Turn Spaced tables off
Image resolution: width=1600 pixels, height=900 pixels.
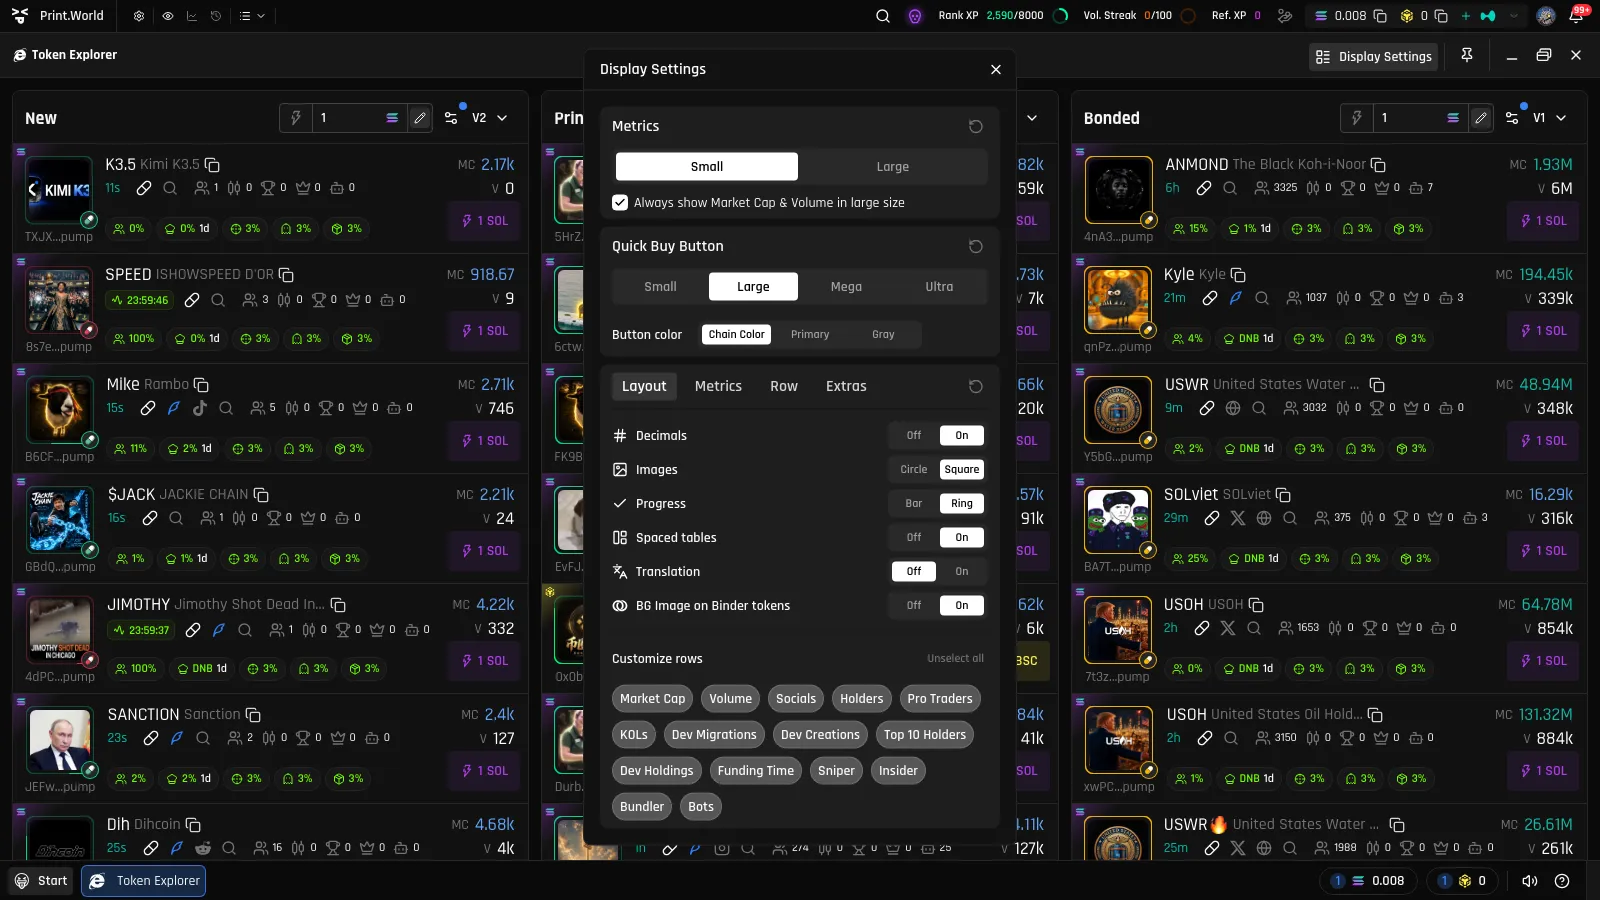click(914, 537)
